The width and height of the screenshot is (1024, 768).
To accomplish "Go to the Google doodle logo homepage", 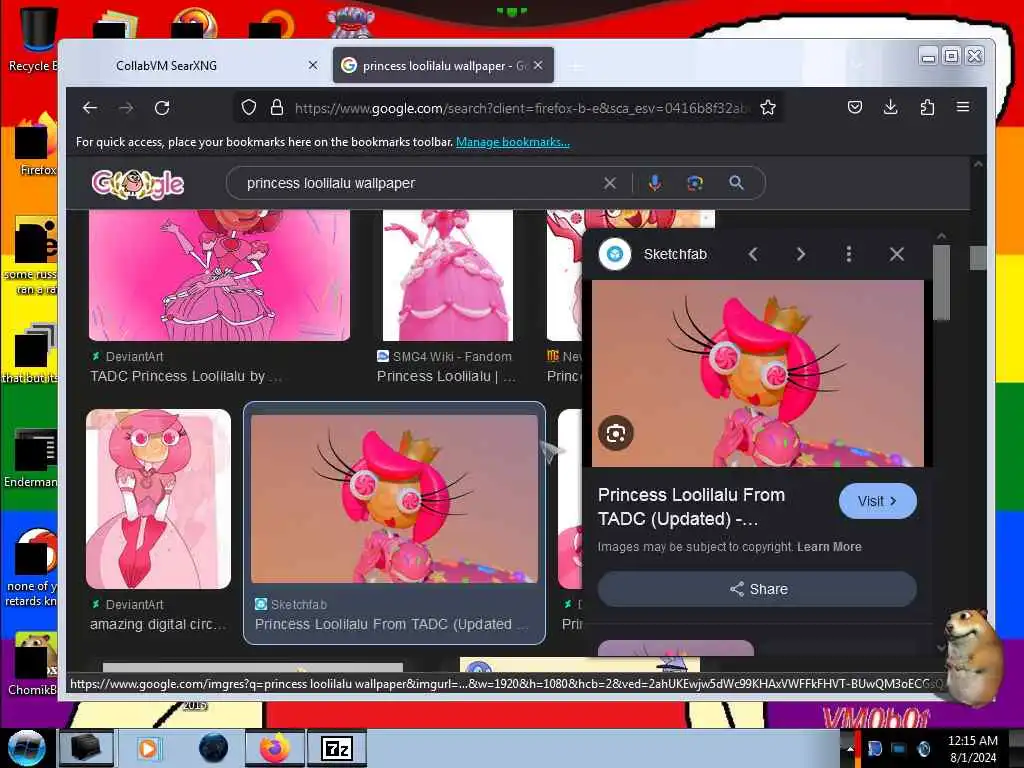I will click(138, 184).
